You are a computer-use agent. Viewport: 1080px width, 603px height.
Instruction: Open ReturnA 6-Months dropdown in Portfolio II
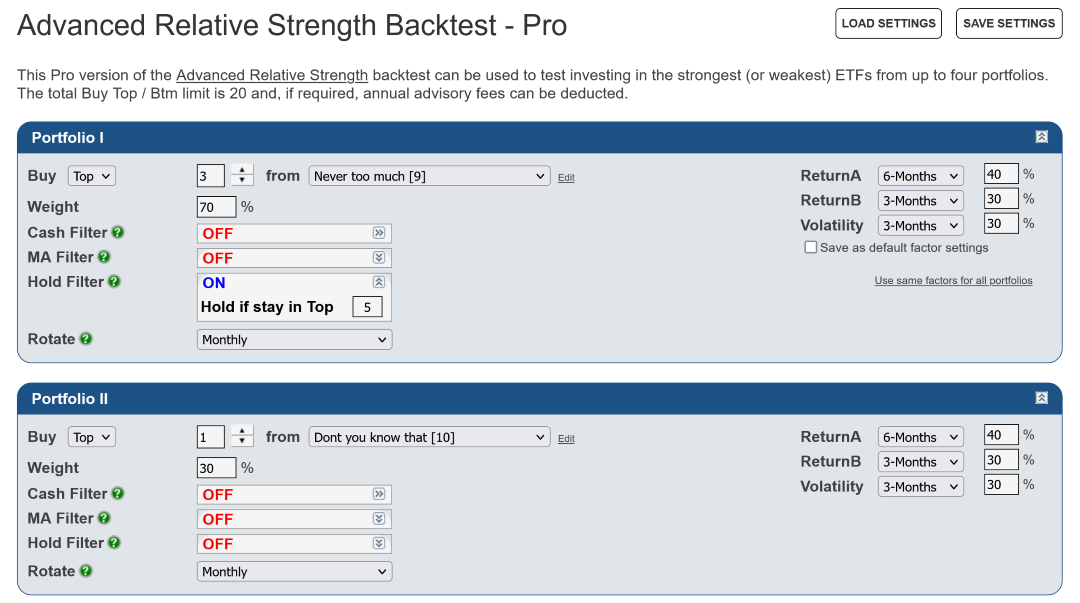pyautogui.click(x=920, y=437)
